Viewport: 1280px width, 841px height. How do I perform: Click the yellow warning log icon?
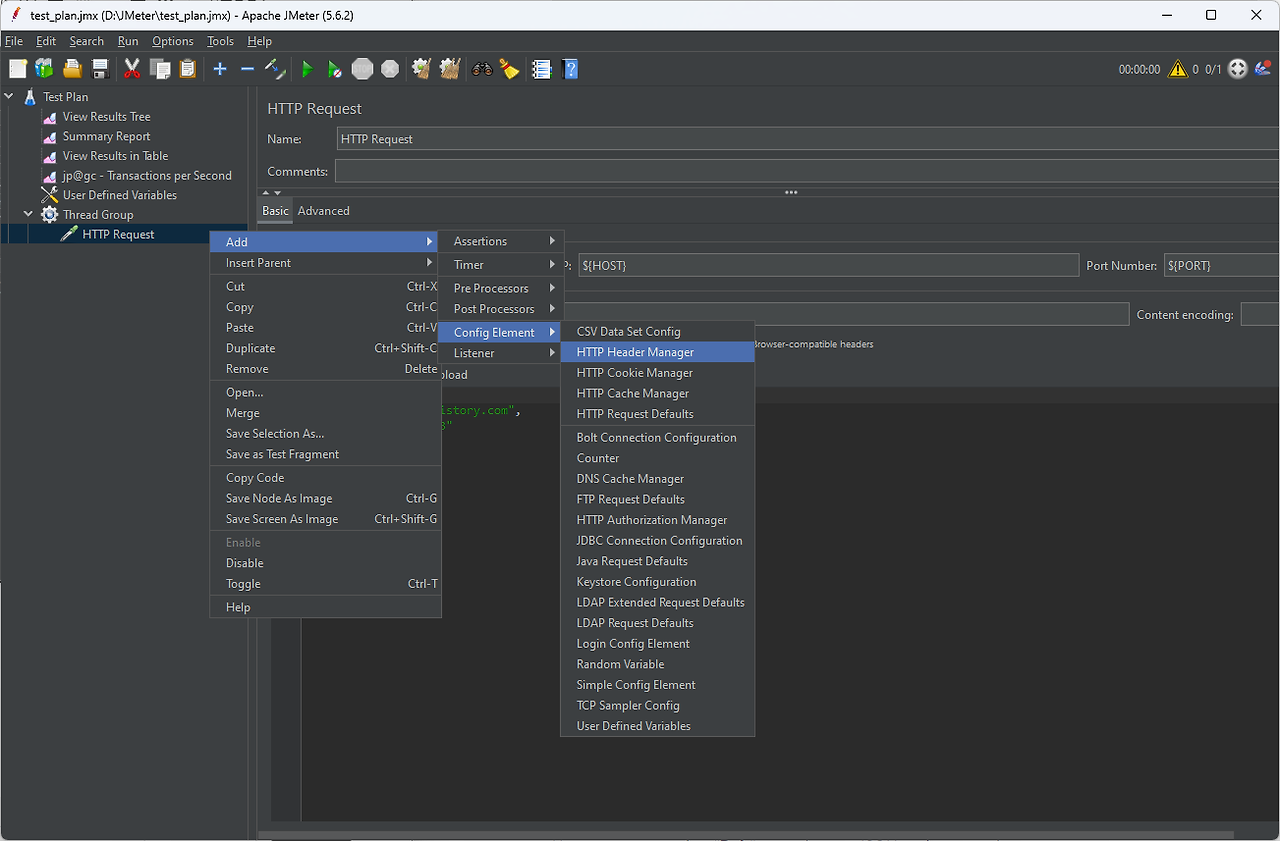tap(1178, 69)
